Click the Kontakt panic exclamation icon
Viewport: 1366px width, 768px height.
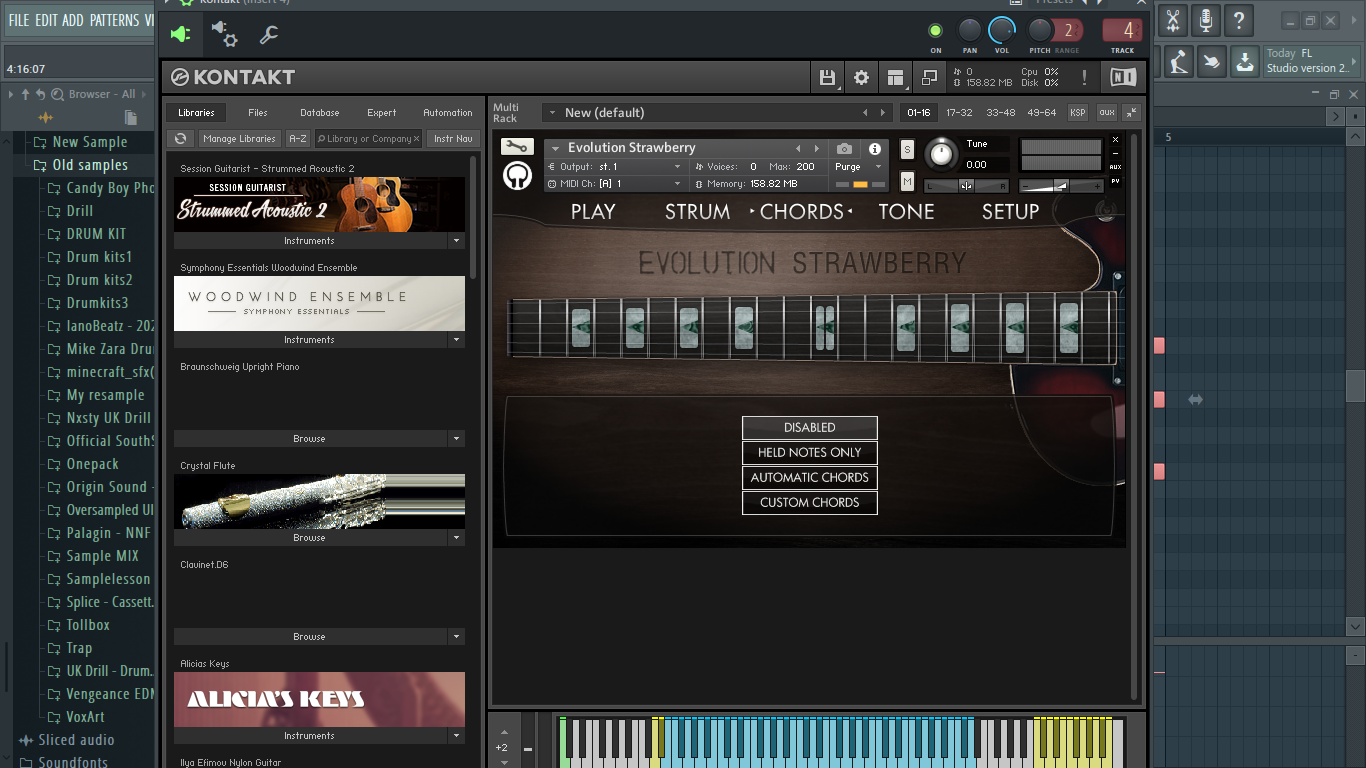[1084, 78]
